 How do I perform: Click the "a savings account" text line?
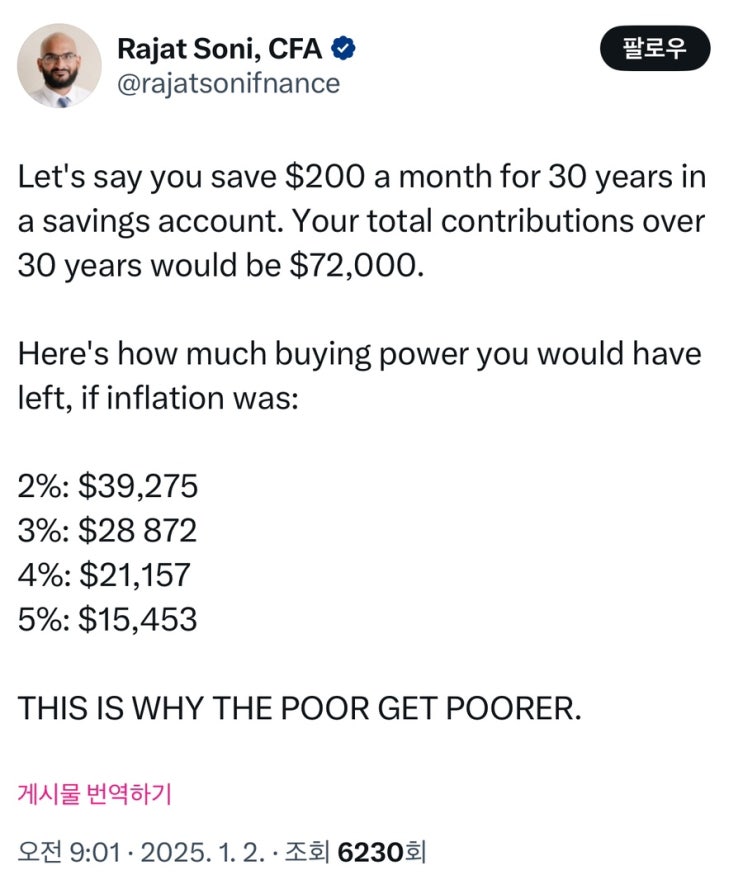pyautogui.click(x=150, y=222)
